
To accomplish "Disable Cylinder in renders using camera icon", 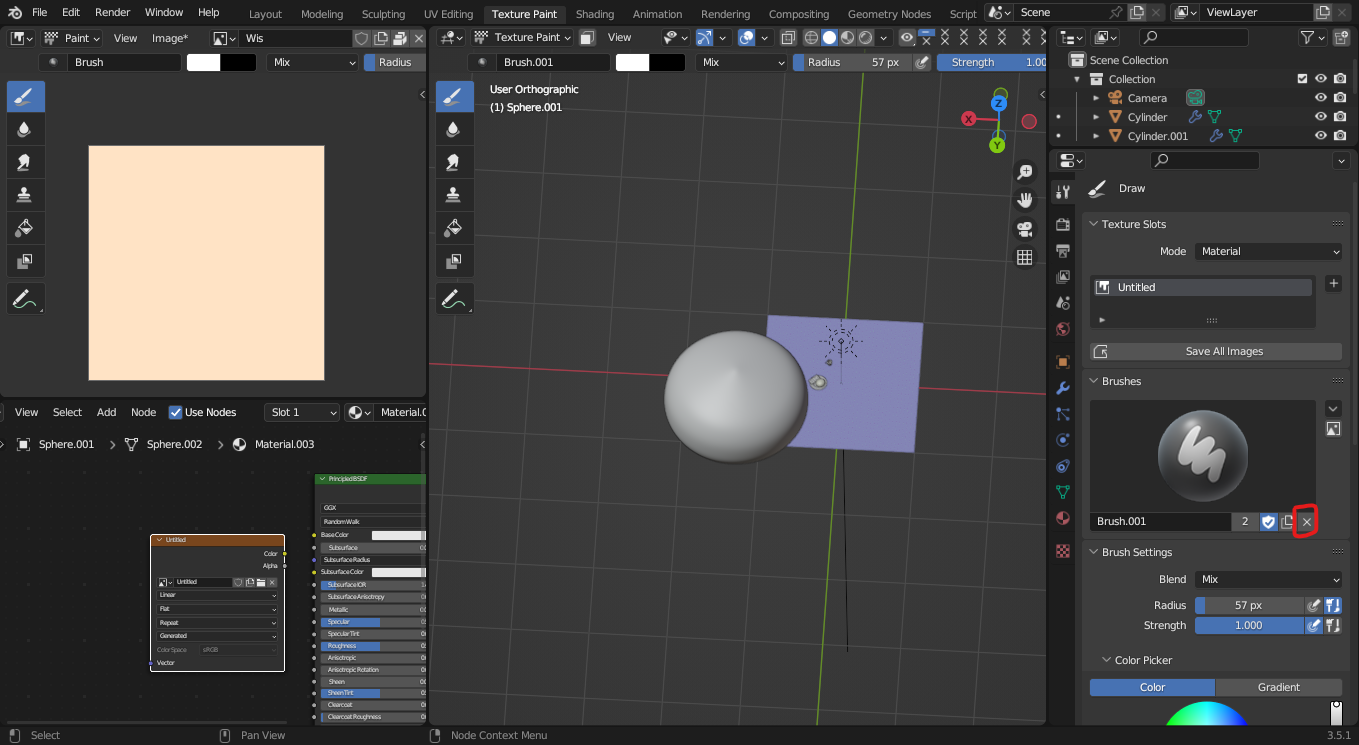I will (x=1340, y=117).
